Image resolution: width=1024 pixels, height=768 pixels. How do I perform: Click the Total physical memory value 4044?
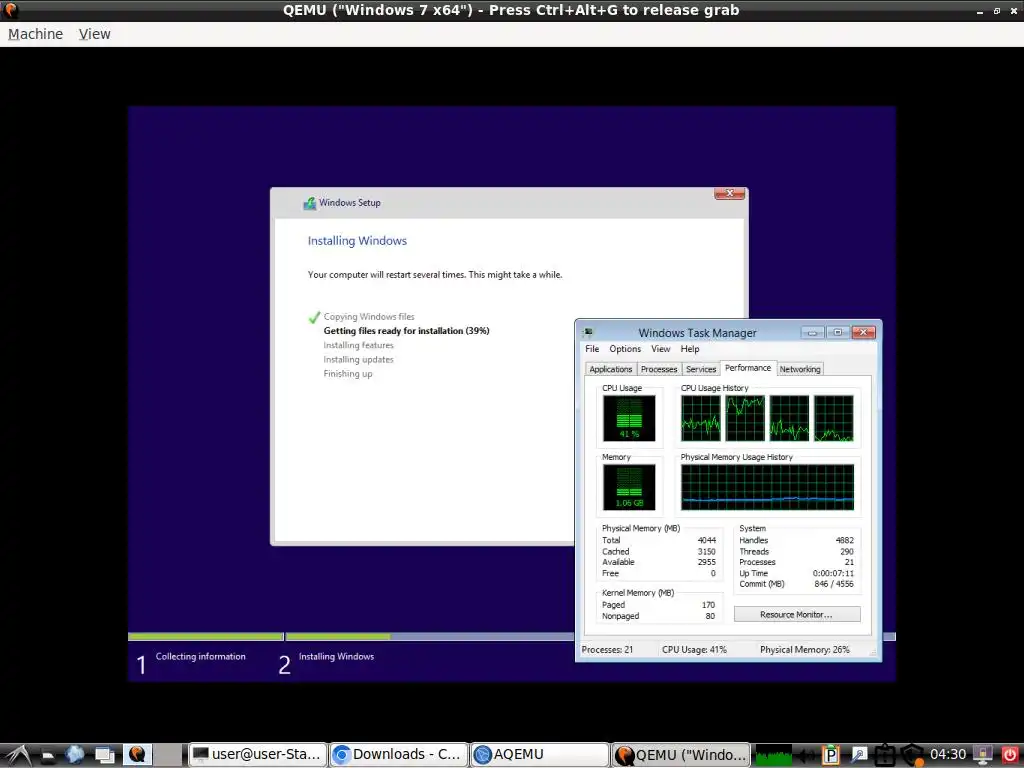(707, 541)
